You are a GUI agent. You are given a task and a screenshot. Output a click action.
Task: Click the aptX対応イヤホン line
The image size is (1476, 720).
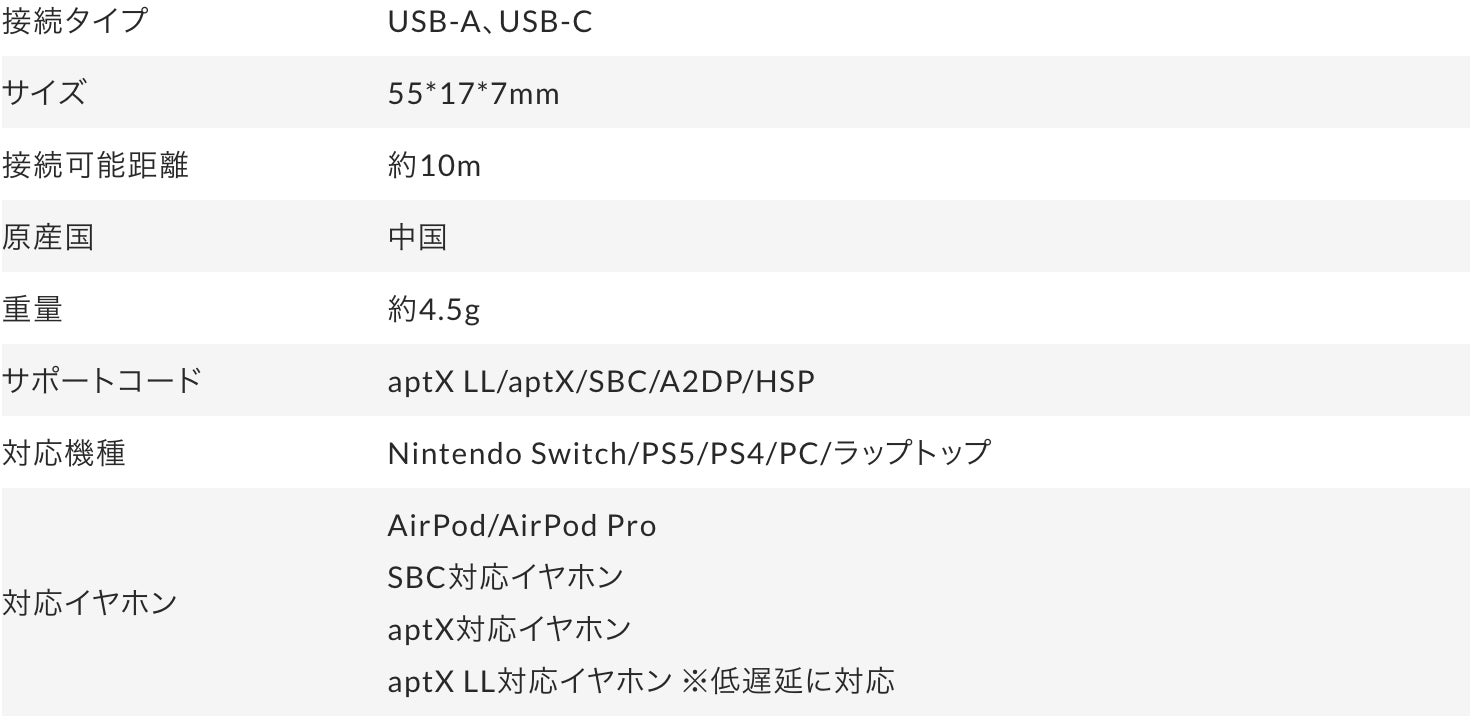(509, 629)
